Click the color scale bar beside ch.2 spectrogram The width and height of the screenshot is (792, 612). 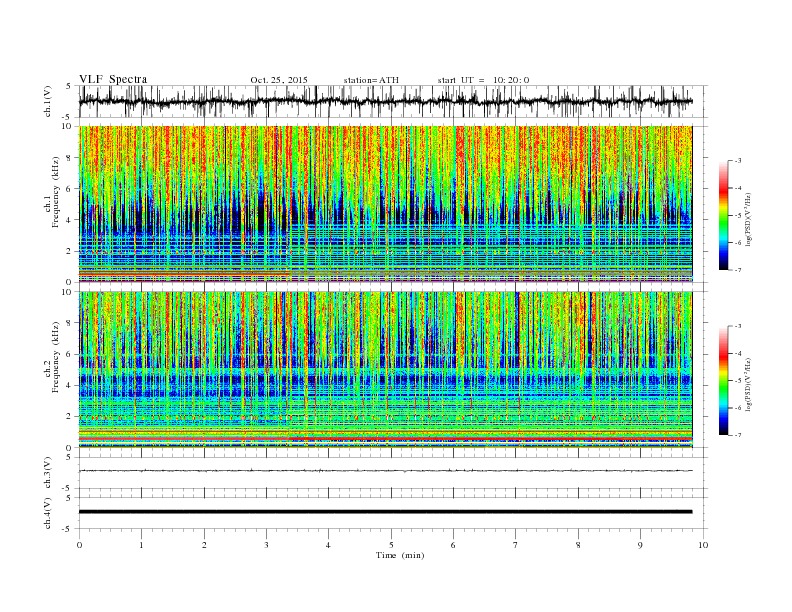pos(723,381)
